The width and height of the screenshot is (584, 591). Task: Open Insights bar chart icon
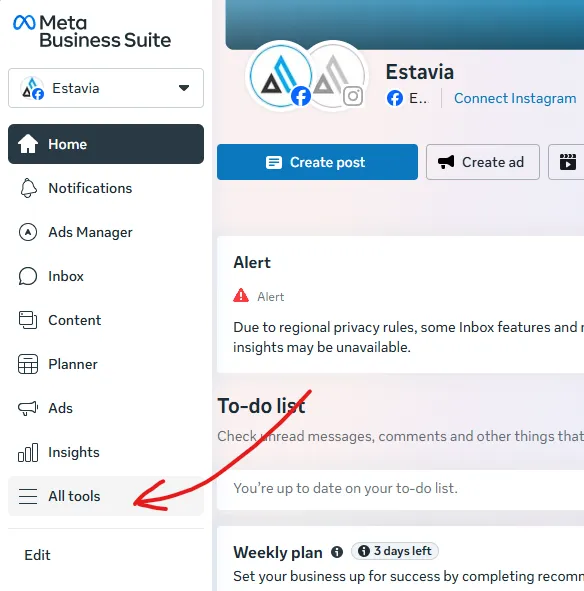pos(28,452)
